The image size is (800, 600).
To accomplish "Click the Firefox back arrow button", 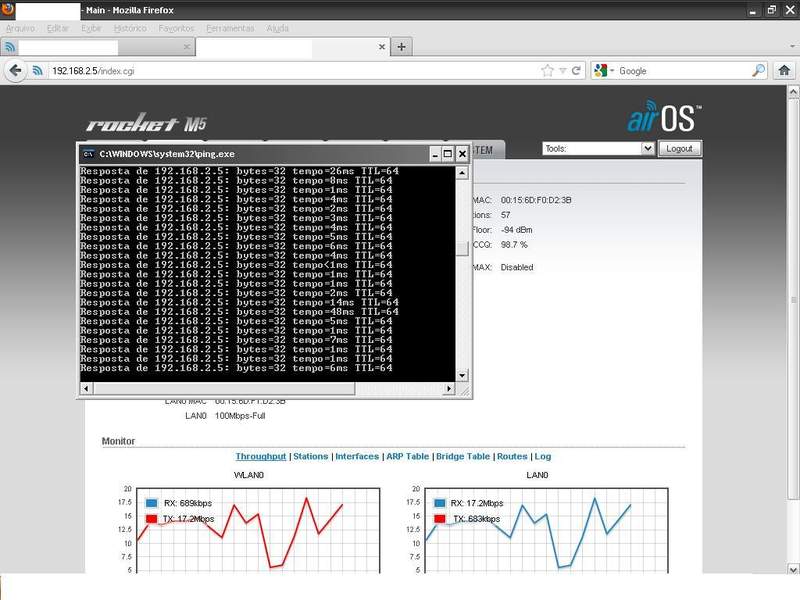I will 15,70.
